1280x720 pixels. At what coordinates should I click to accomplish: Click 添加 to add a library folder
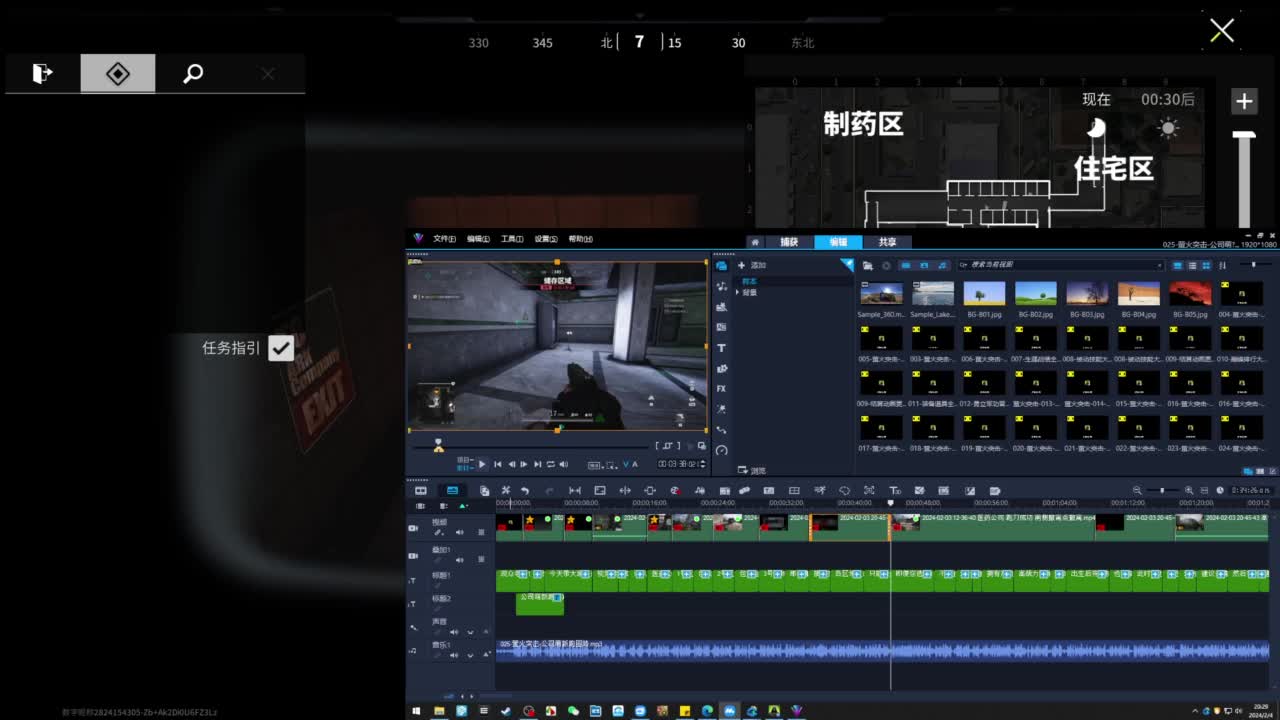coord(752,266)
